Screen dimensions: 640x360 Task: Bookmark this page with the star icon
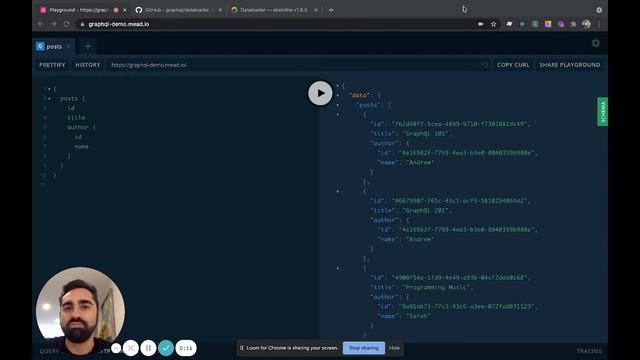[493, 24]
